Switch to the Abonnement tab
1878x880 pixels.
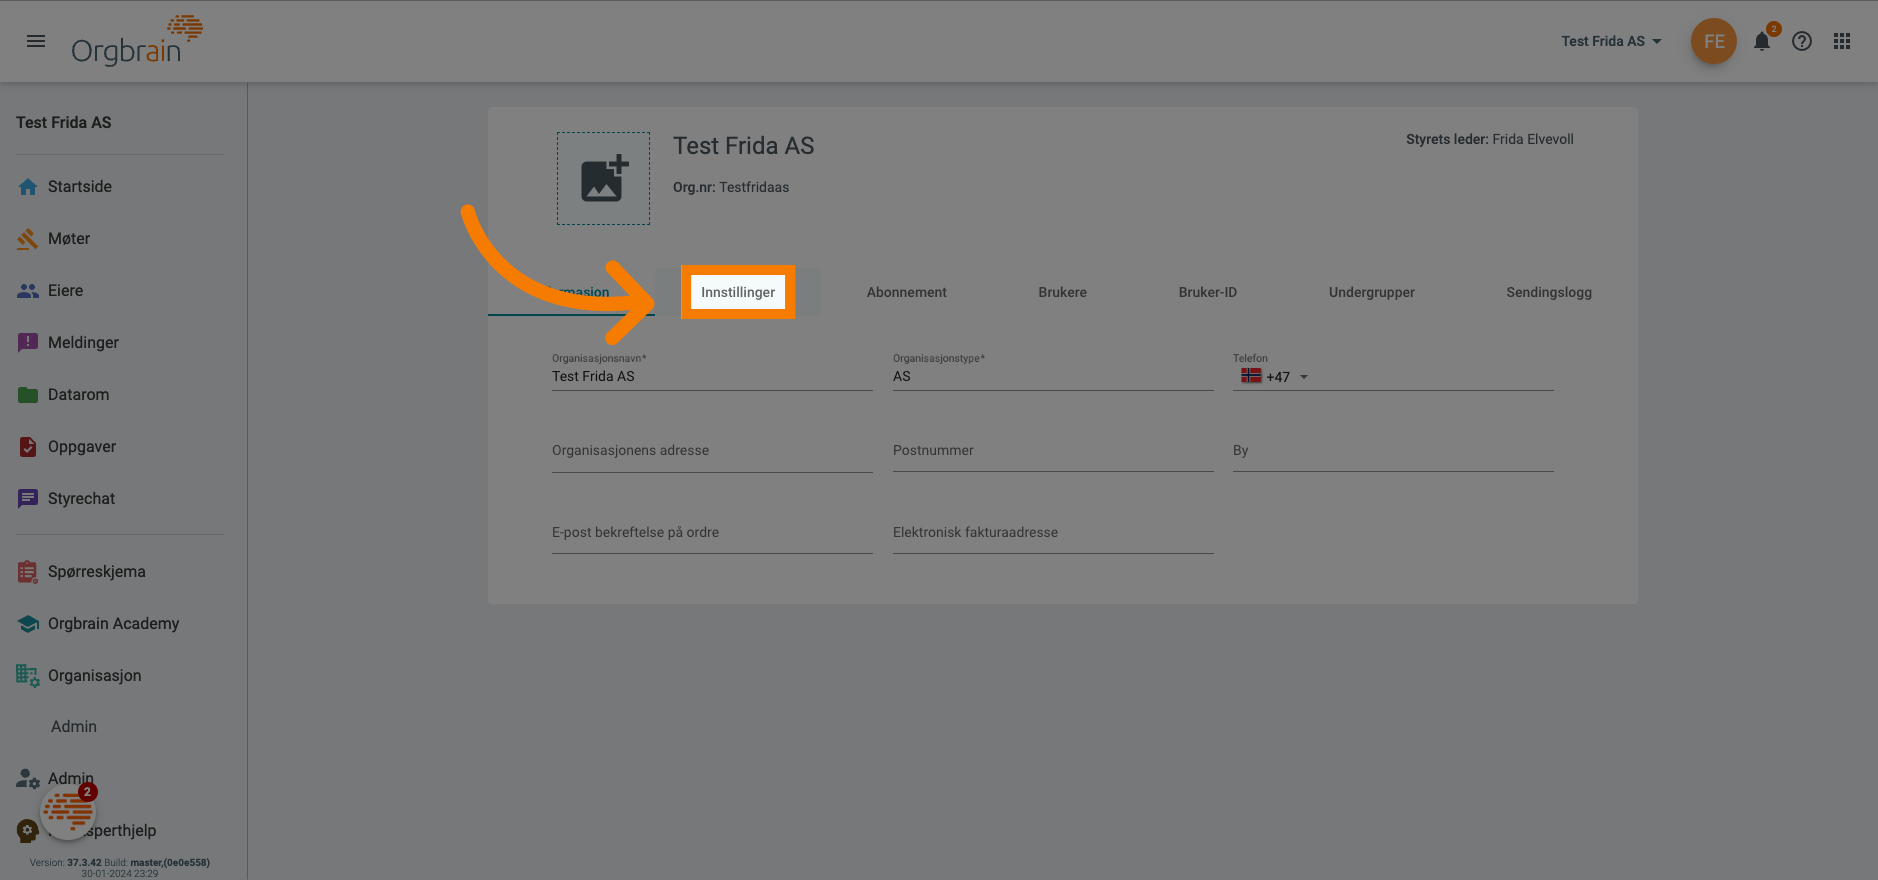click(x=906, y=292)
